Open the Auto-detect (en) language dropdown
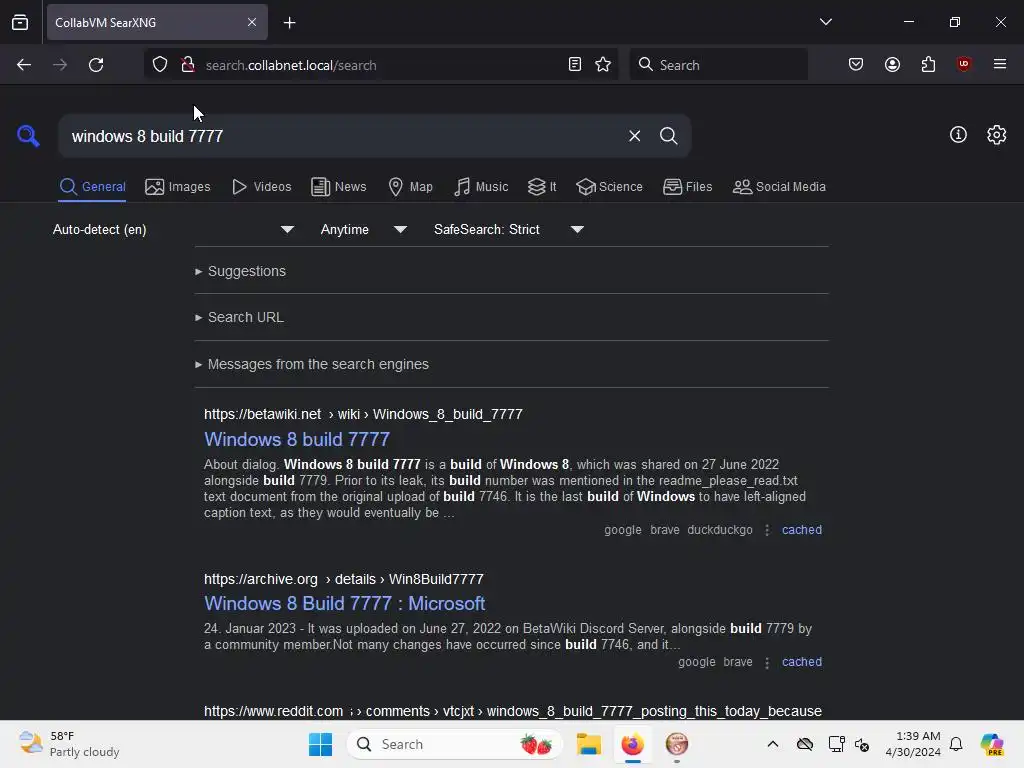Screen dimensions: 1024x768 click(x=173, y=230)
